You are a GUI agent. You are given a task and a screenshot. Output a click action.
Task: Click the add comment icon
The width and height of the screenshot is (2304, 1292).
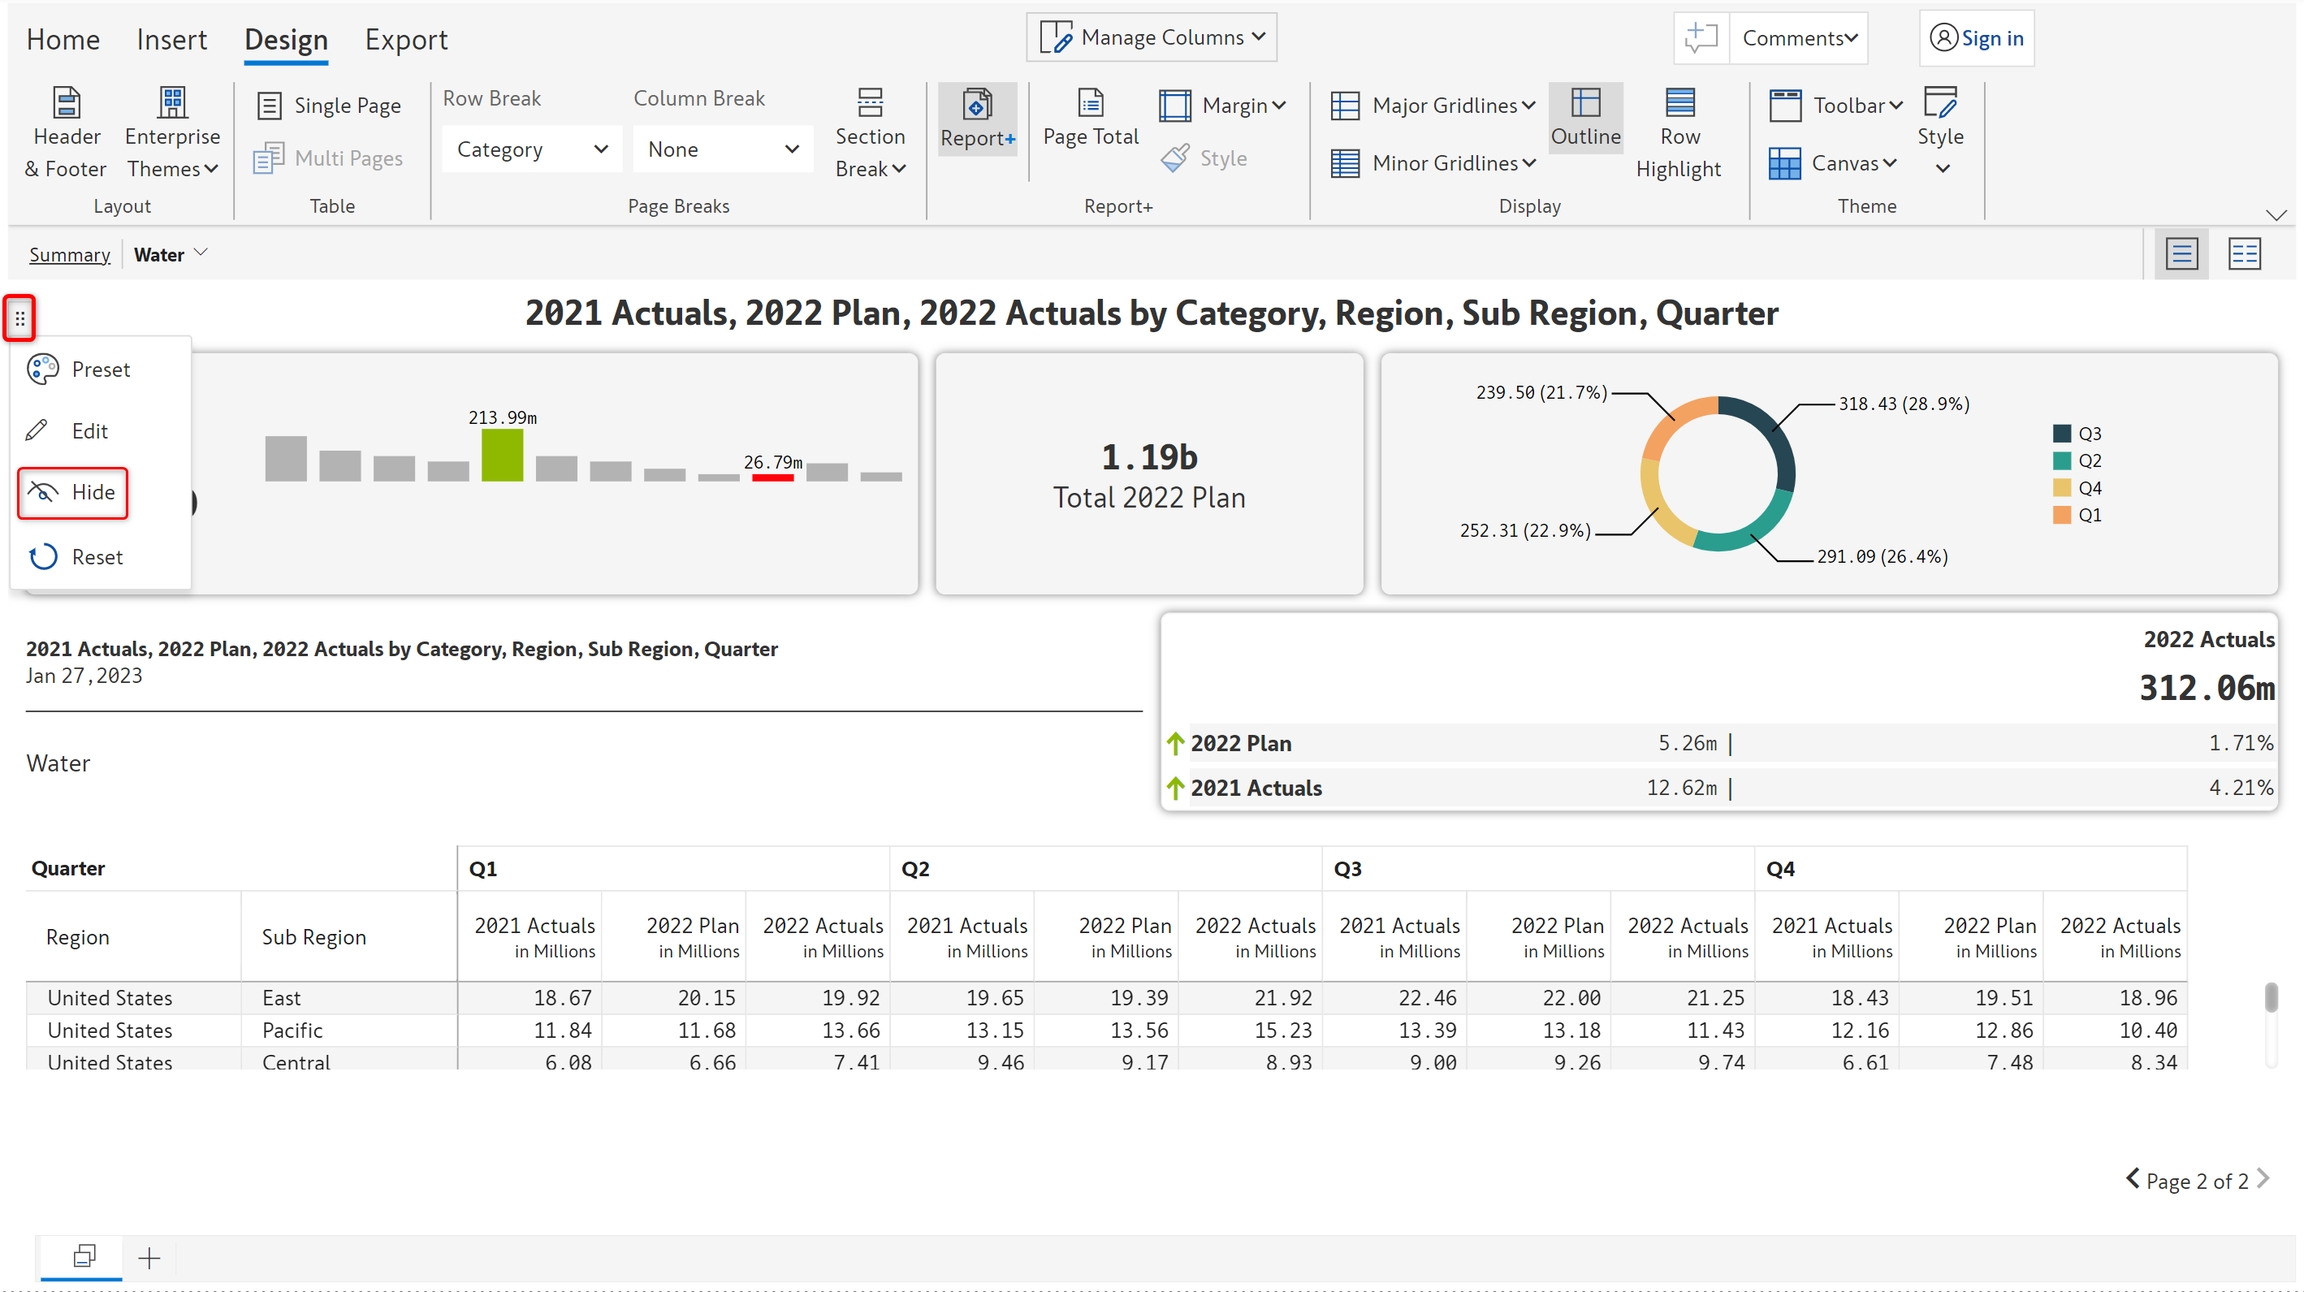click(1701, 38)
